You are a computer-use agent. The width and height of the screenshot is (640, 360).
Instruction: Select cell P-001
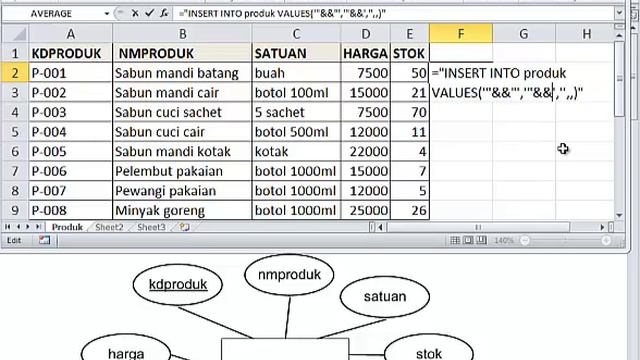pyautogui.click(x=71, y=73)
